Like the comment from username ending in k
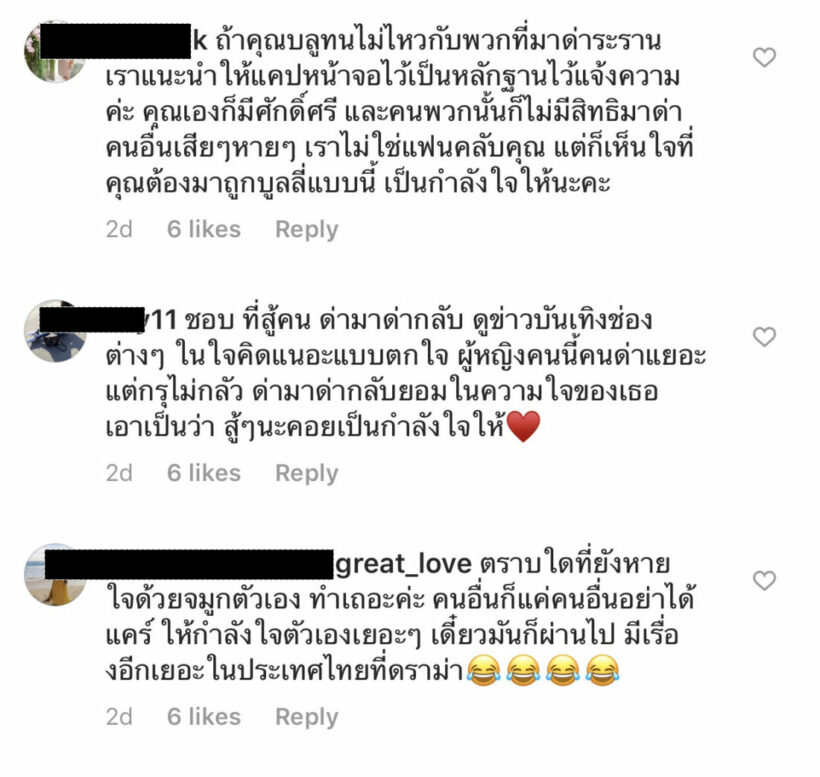This screenshot has width=820, height=777. tap(764, 57)
